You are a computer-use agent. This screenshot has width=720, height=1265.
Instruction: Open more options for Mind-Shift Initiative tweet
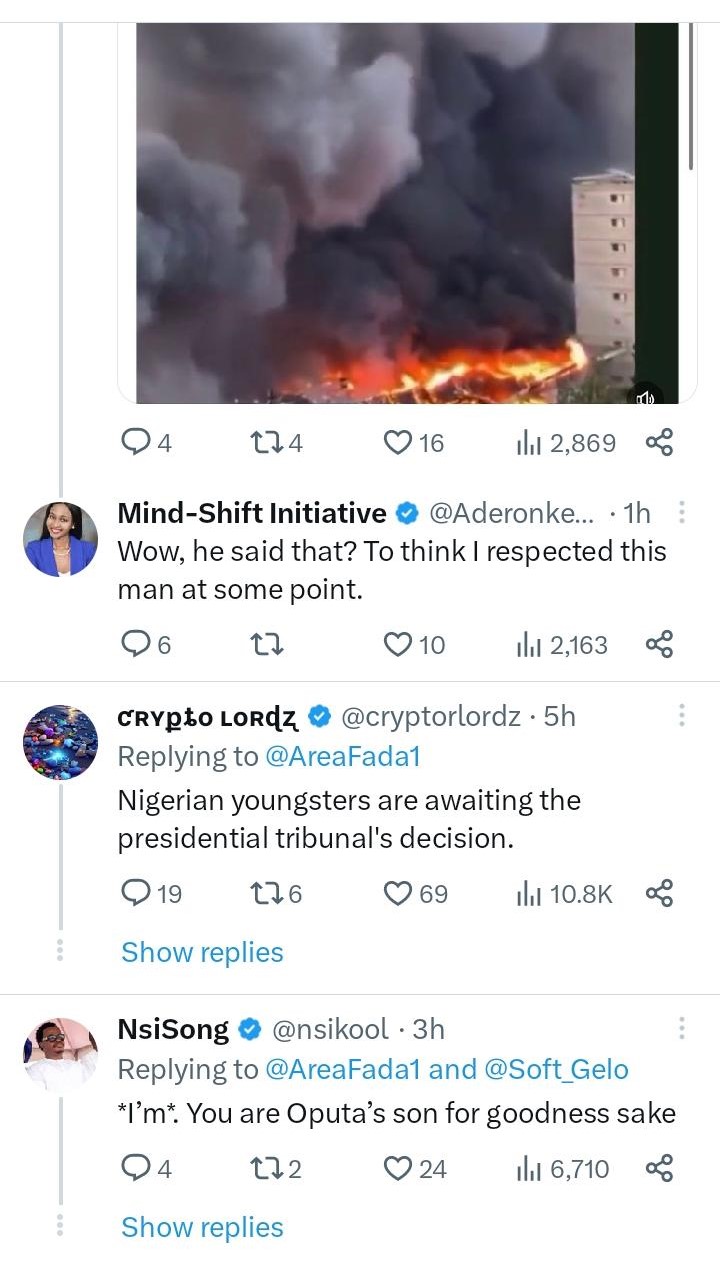682,514
